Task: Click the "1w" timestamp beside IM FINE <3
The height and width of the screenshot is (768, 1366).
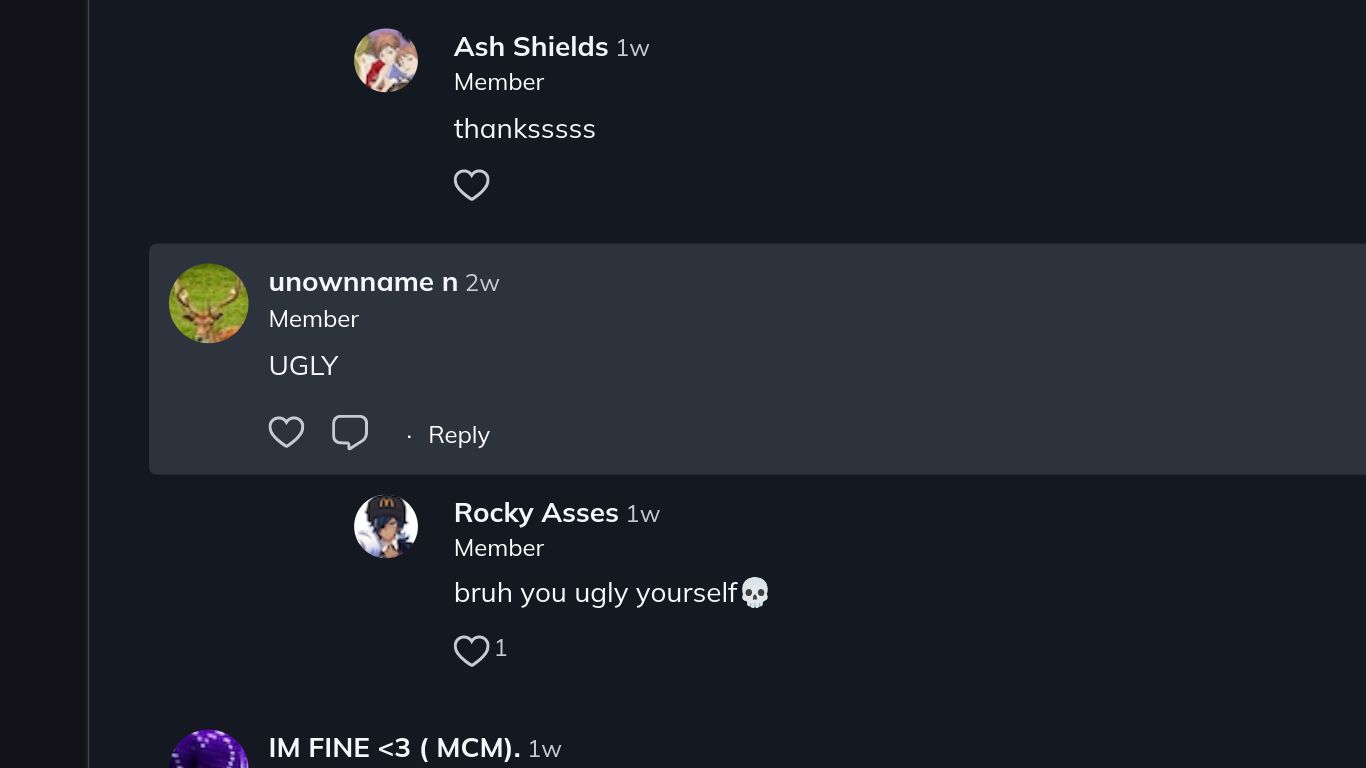Action: coord(545,749)
